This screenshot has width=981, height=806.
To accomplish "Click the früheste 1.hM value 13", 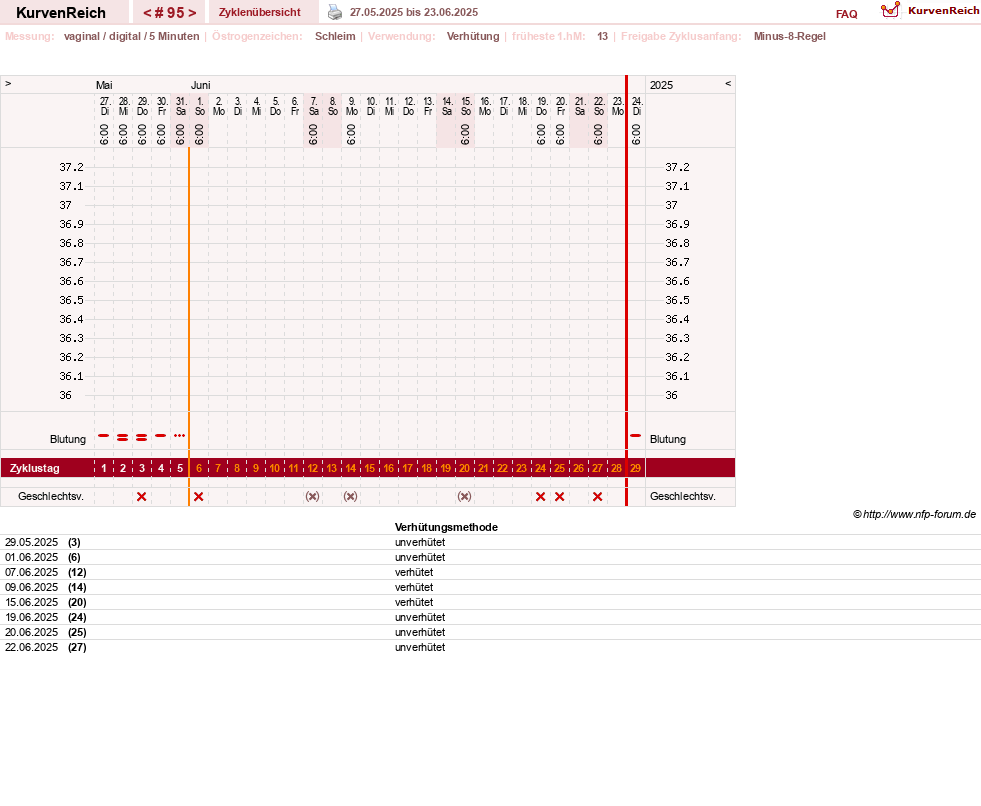I will coord(602,36).
